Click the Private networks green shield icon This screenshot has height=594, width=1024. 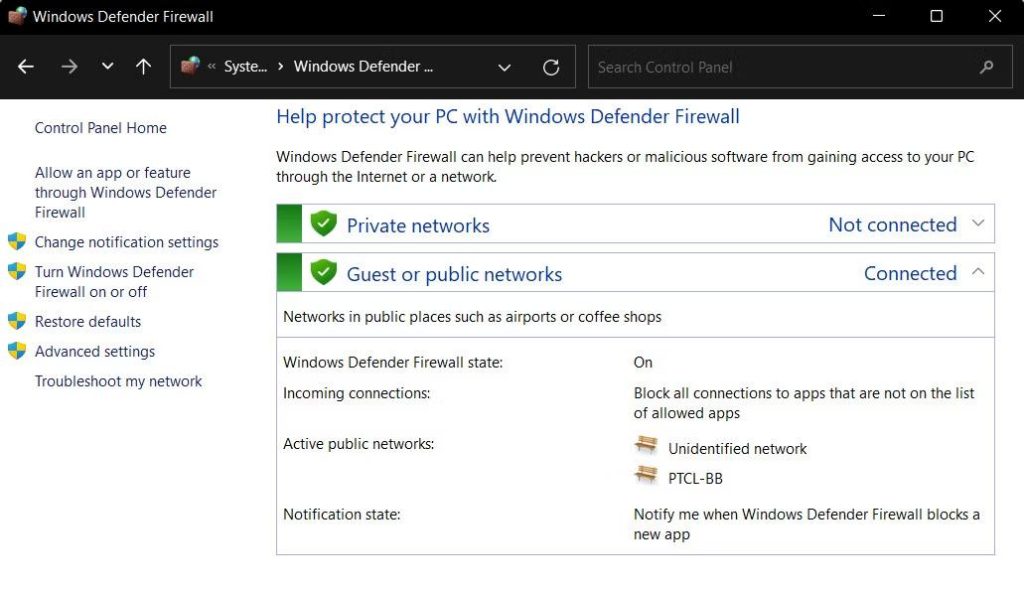pyautogui.click(x=323, y=224)
